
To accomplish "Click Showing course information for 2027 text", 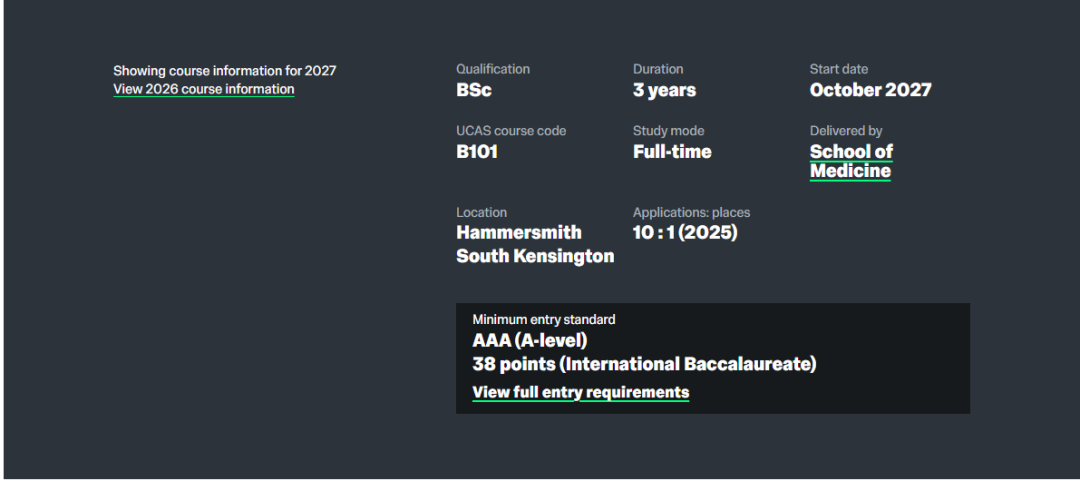I will click(225, 71).
